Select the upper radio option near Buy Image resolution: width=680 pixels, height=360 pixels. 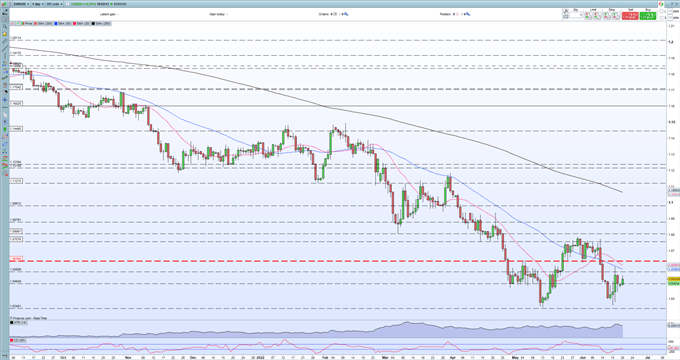click(662, 11)
